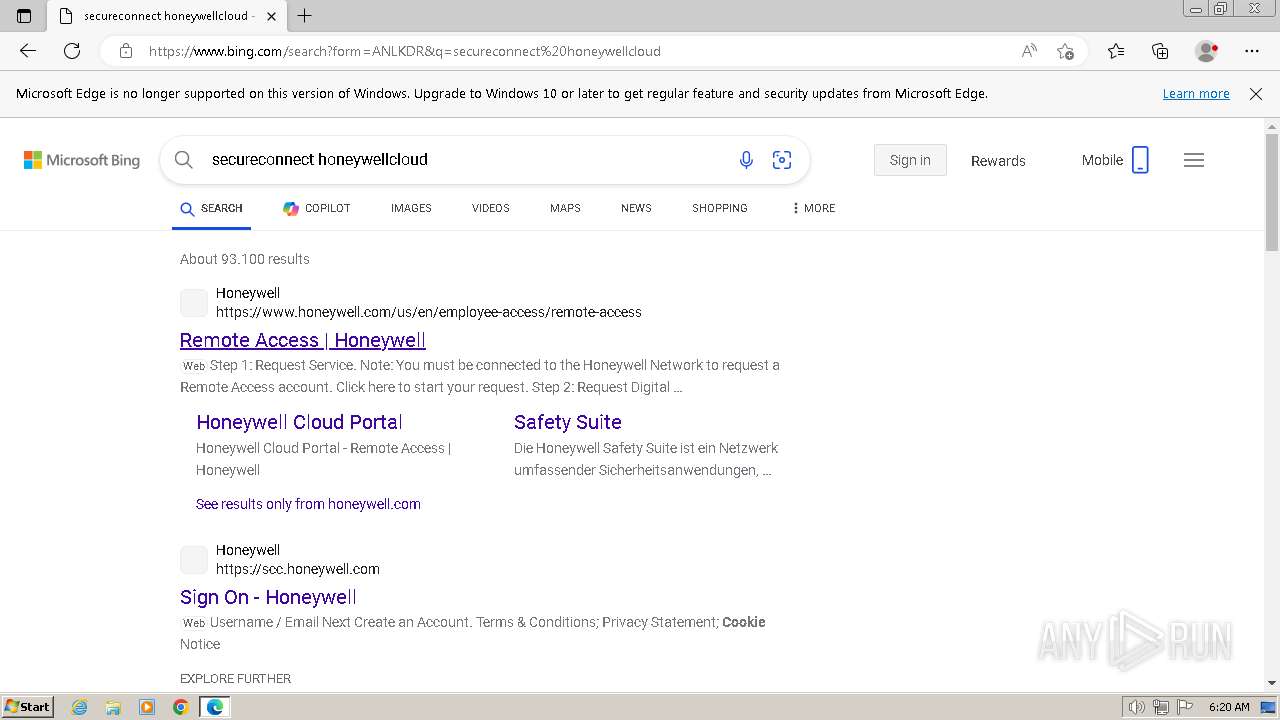Viewport: 1280px width, 720px height.
Task: Click the network tray icon
Action: tap(1161, 707)
